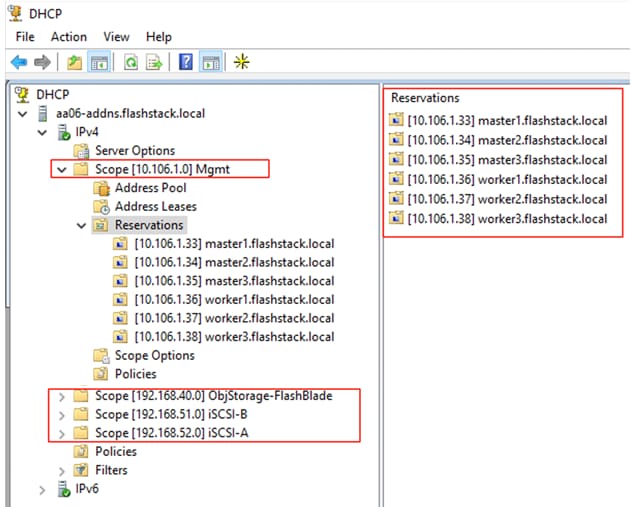Click the Address Leases clock folder icon
631x507 pixels.
101,206
